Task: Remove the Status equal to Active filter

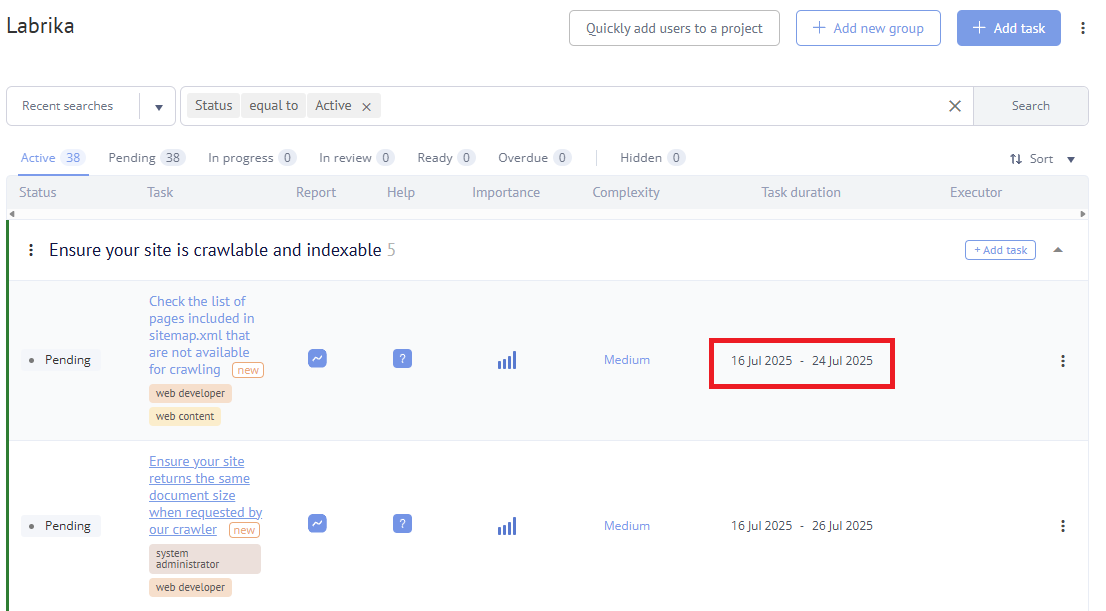Action: pyautogui.click(x=366, y=106)
